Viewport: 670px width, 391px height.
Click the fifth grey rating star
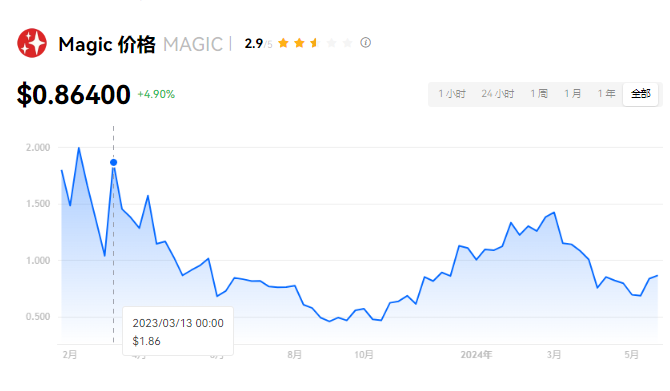(x=347, y=43)
